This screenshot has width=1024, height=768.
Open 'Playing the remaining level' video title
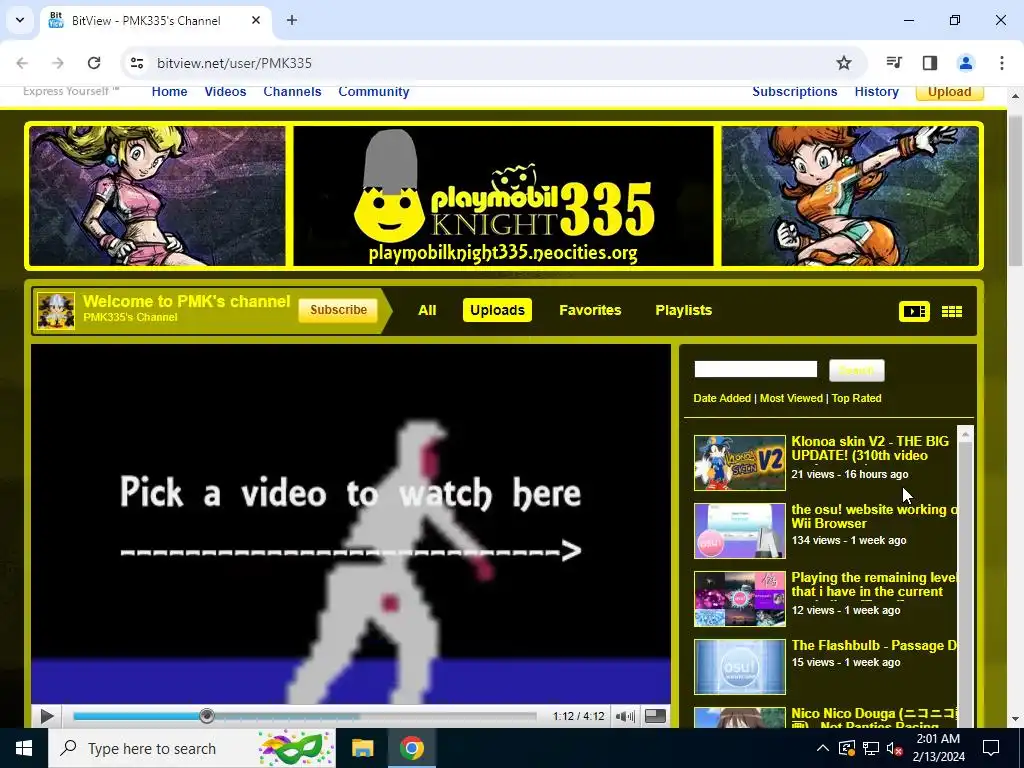[x=874, y=584]
